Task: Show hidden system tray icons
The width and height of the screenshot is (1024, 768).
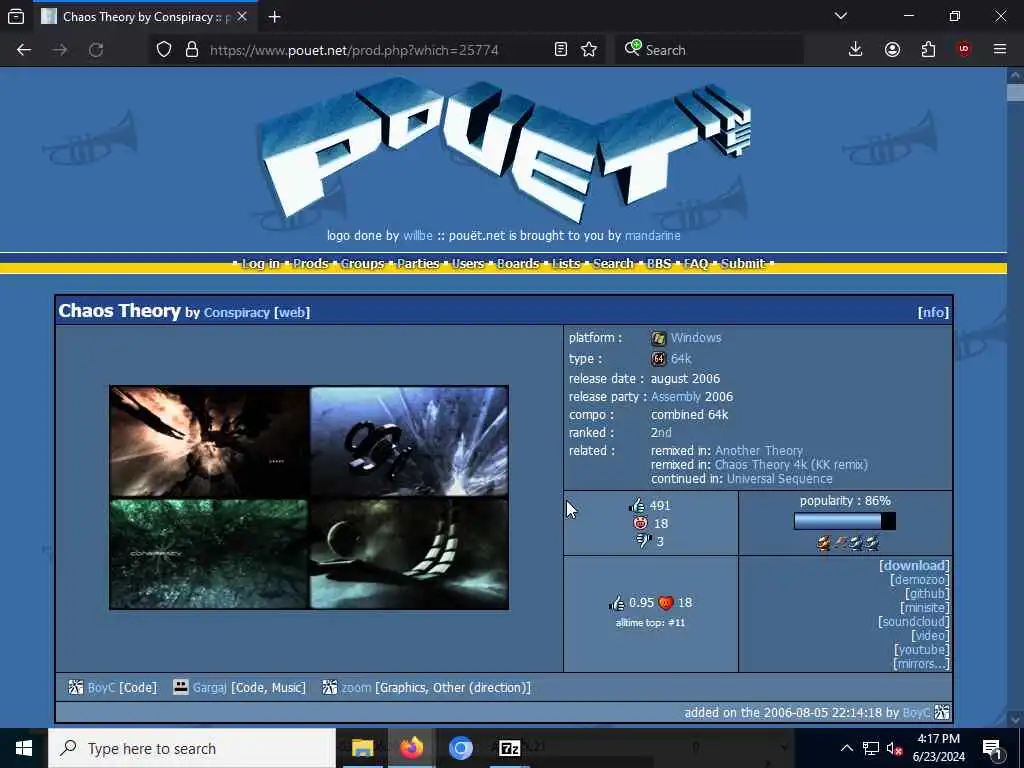Action: tap(846, 748)
